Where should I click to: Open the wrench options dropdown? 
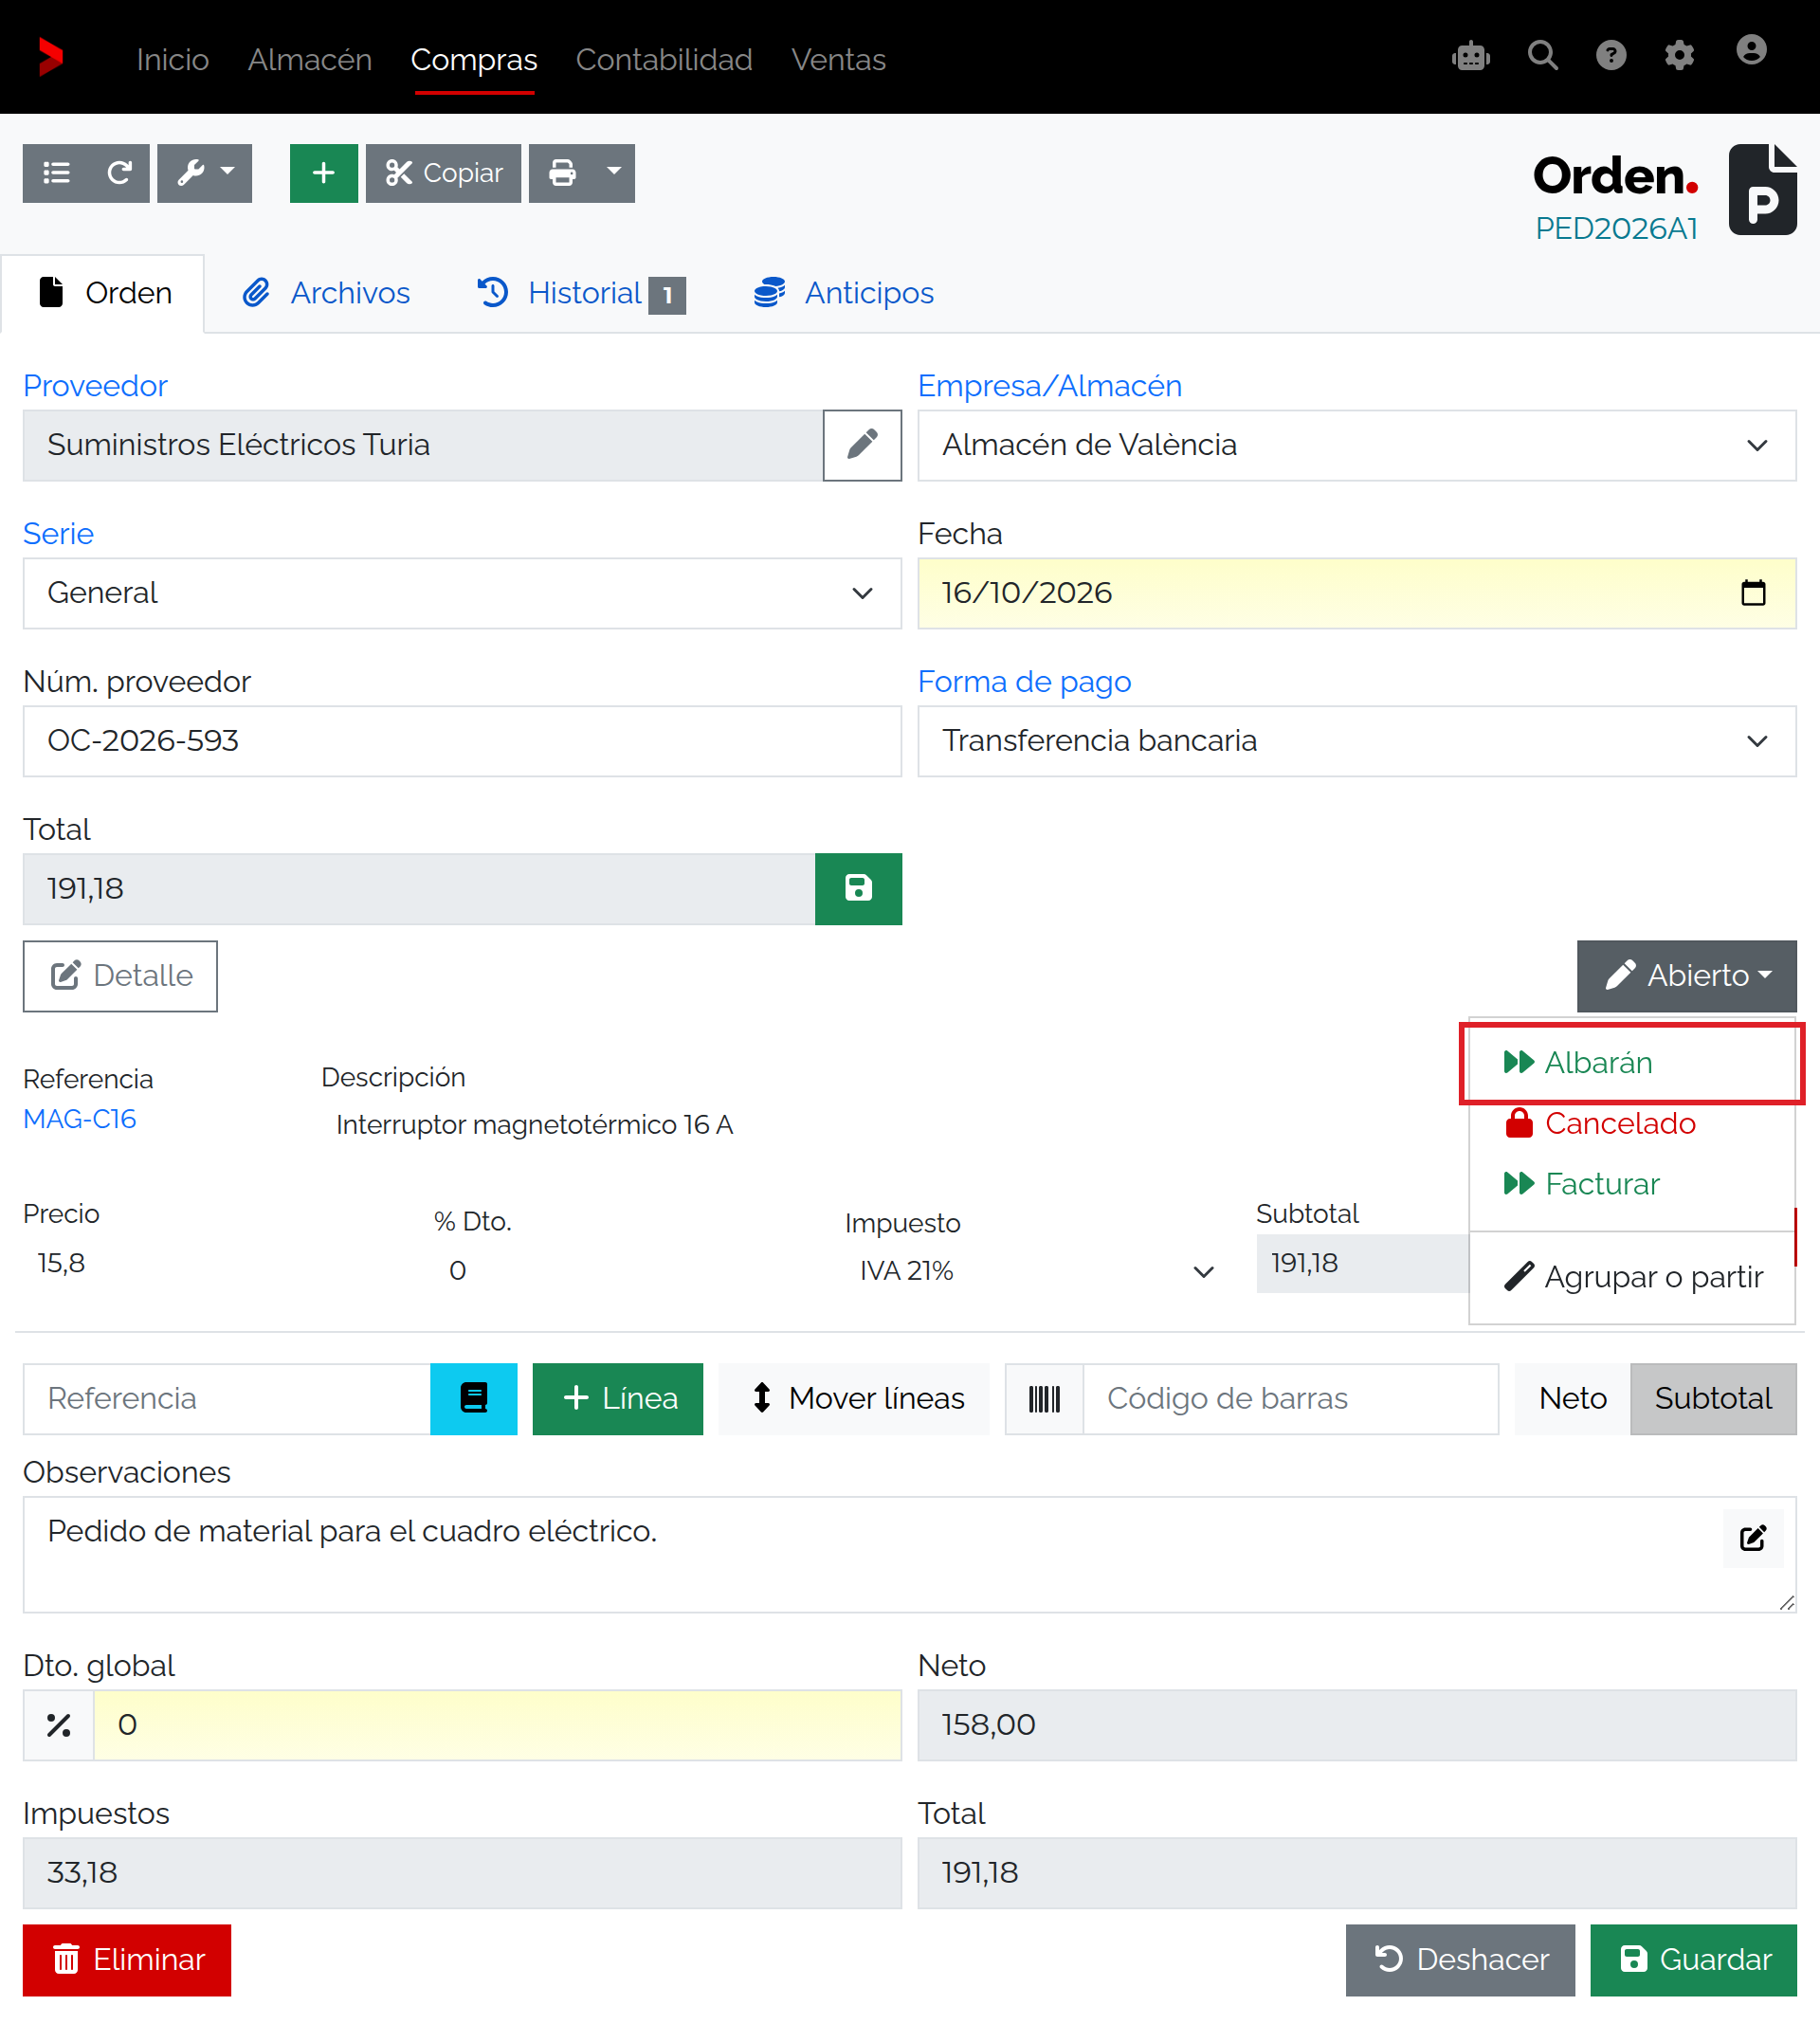pyautogui.click(x=205, y=173)
